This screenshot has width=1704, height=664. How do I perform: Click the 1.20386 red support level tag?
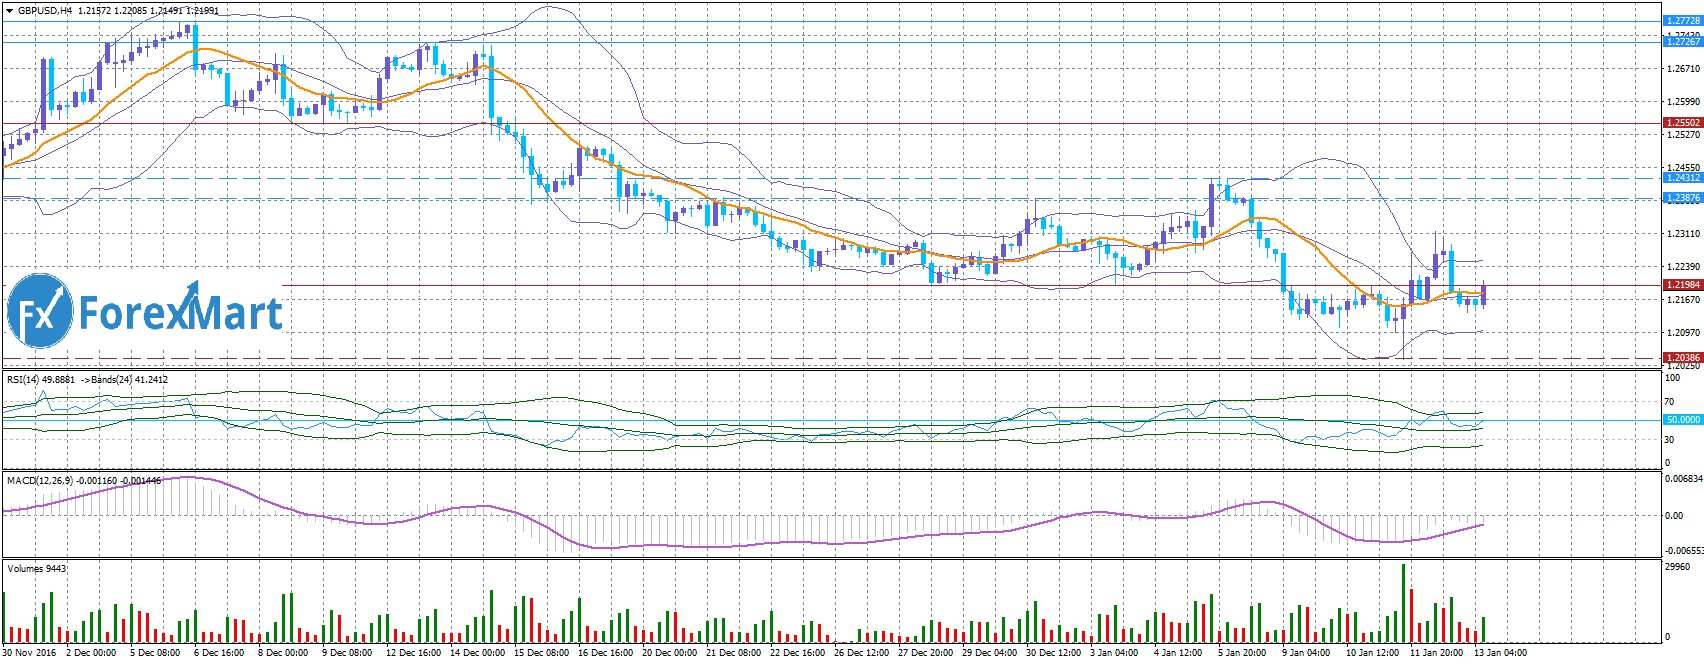pos(1683,357)
